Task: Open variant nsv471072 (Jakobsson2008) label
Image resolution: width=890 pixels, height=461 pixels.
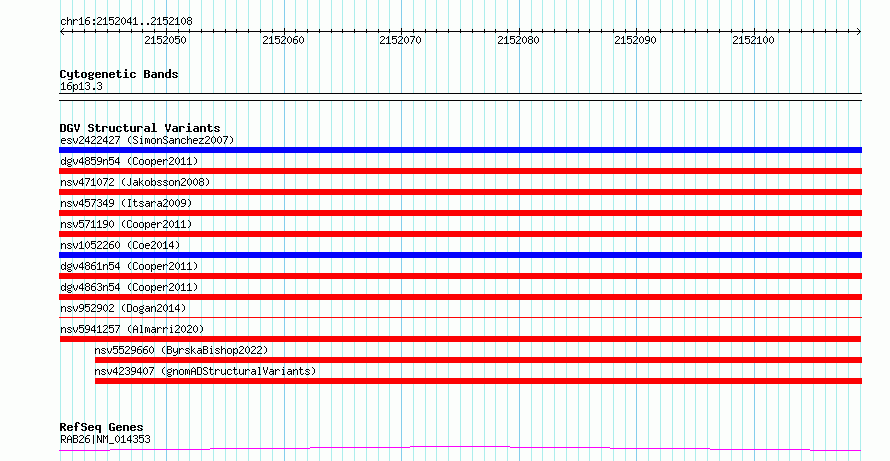Action: pos(135,182)
